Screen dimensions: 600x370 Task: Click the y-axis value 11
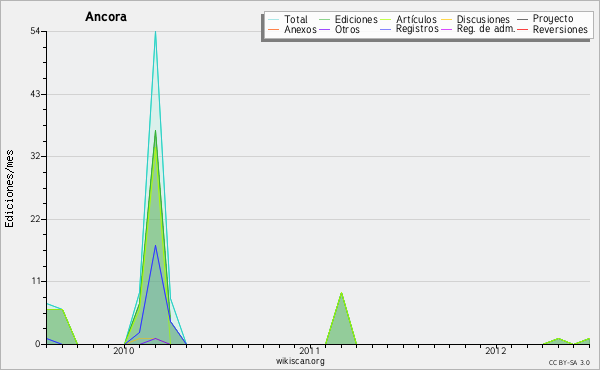[x=36, y=282]
